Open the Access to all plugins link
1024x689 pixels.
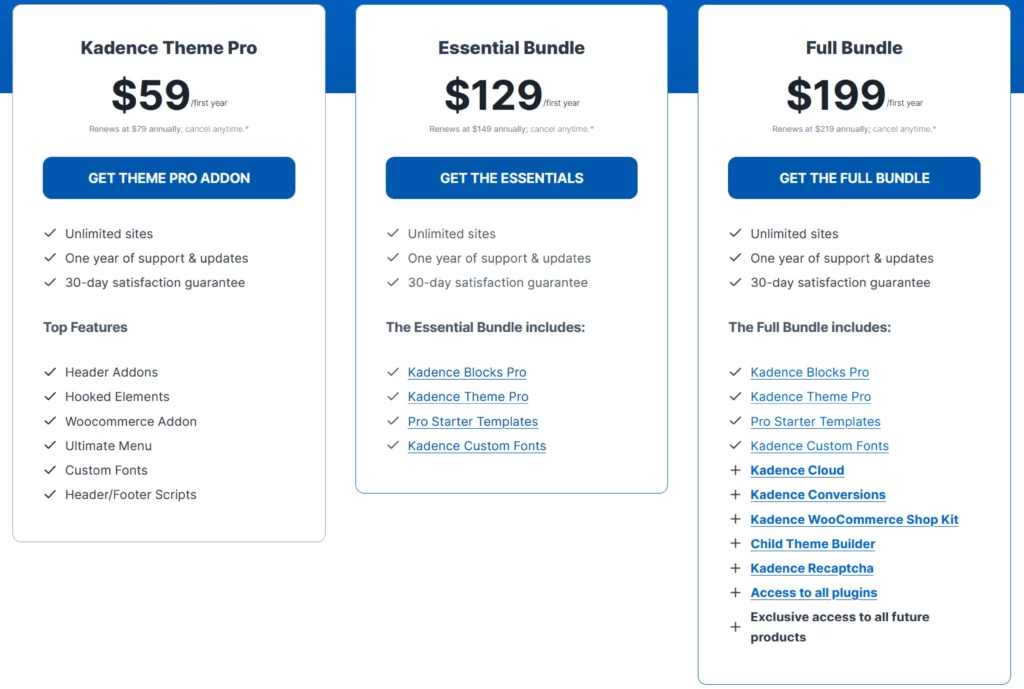pyautogui.click(x=814, y=592)
